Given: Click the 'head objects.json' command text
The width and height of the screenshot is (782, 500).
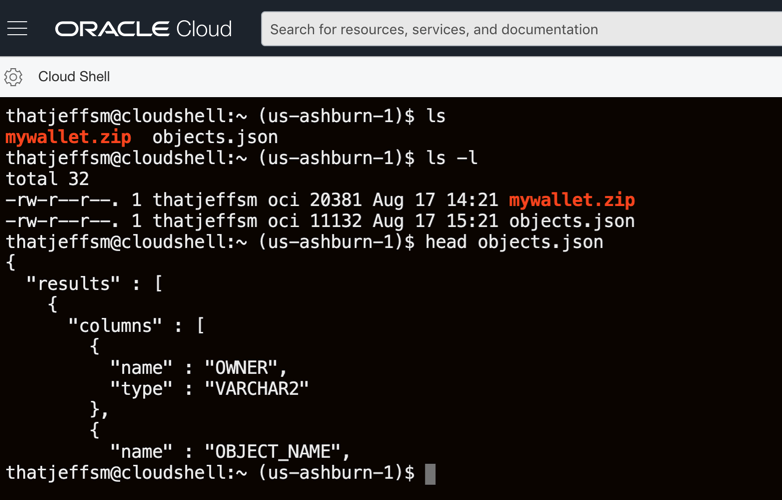Looking at the screenshot, I should pos(514,242).
